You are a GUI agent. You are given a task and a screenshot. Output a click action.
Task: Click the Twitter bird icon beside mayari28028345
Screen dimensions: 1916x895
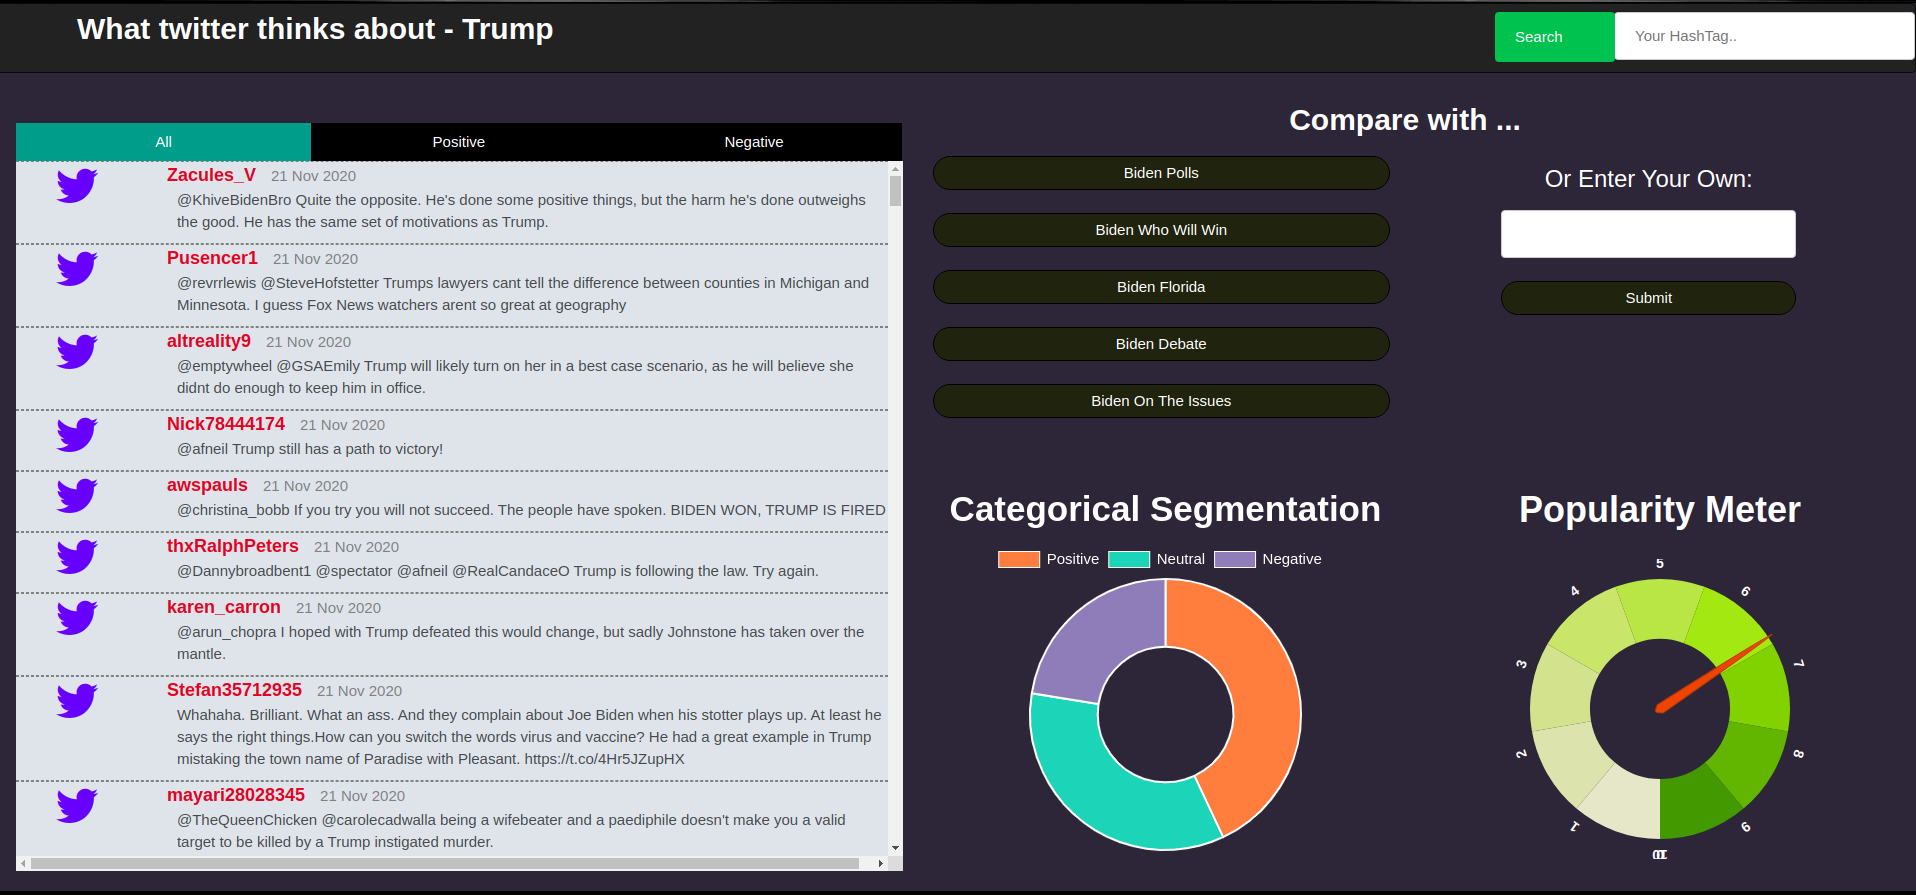(77, 806)
